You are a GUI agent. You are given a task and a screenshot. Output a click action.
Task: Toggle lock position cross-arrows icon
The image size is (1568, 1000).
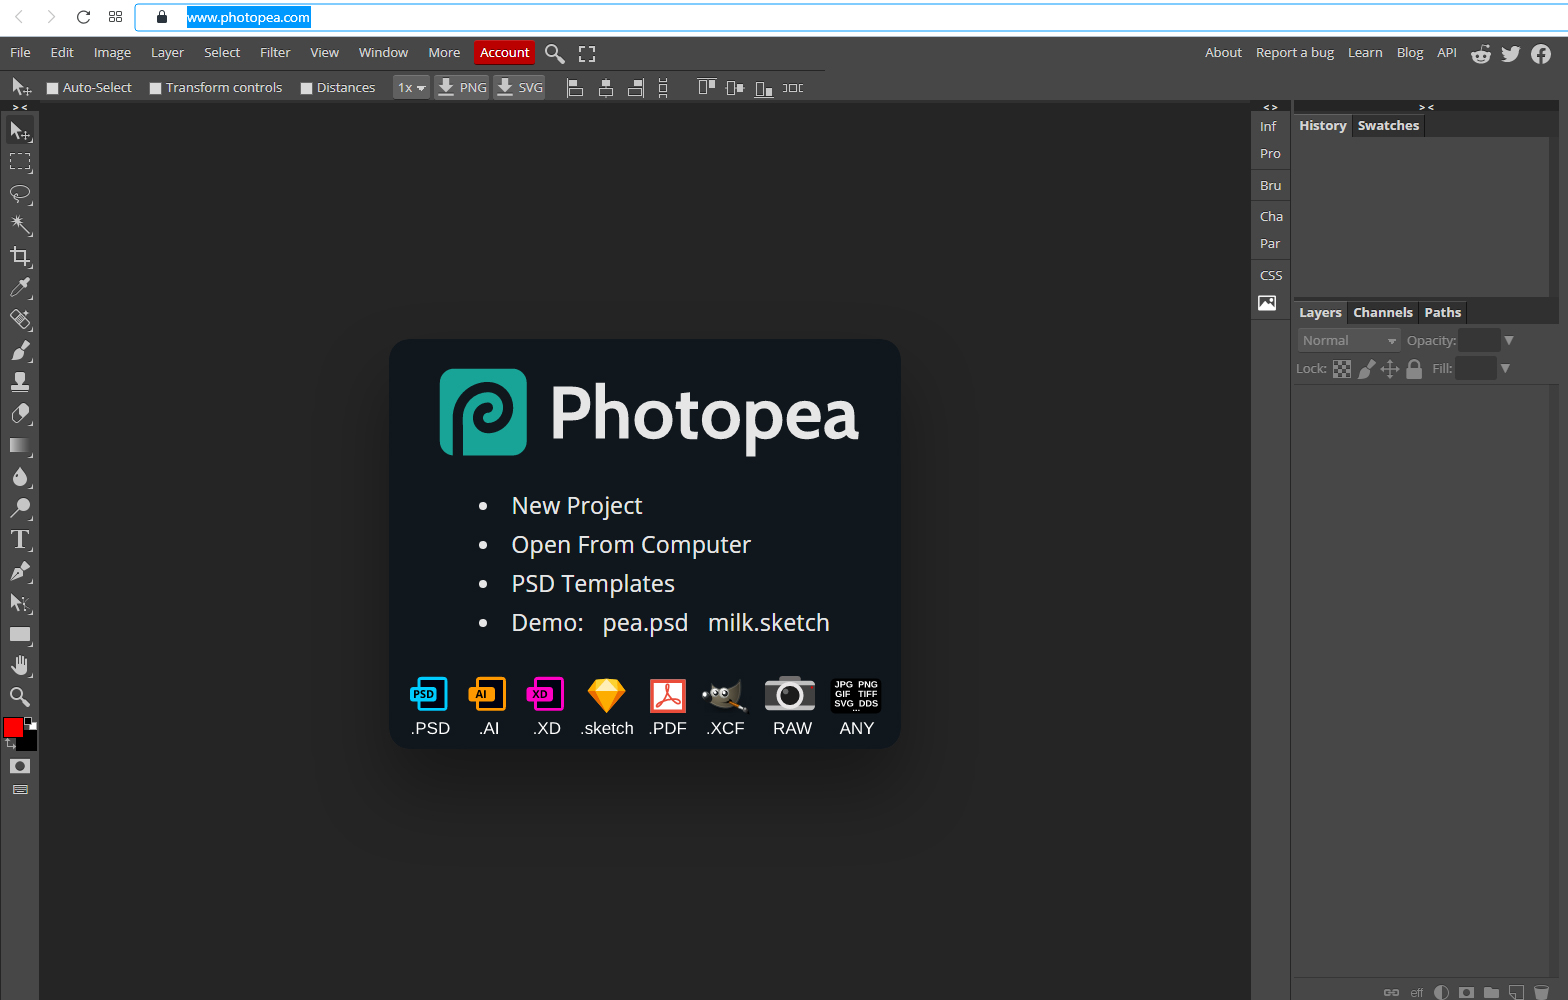click(1390, 369)
